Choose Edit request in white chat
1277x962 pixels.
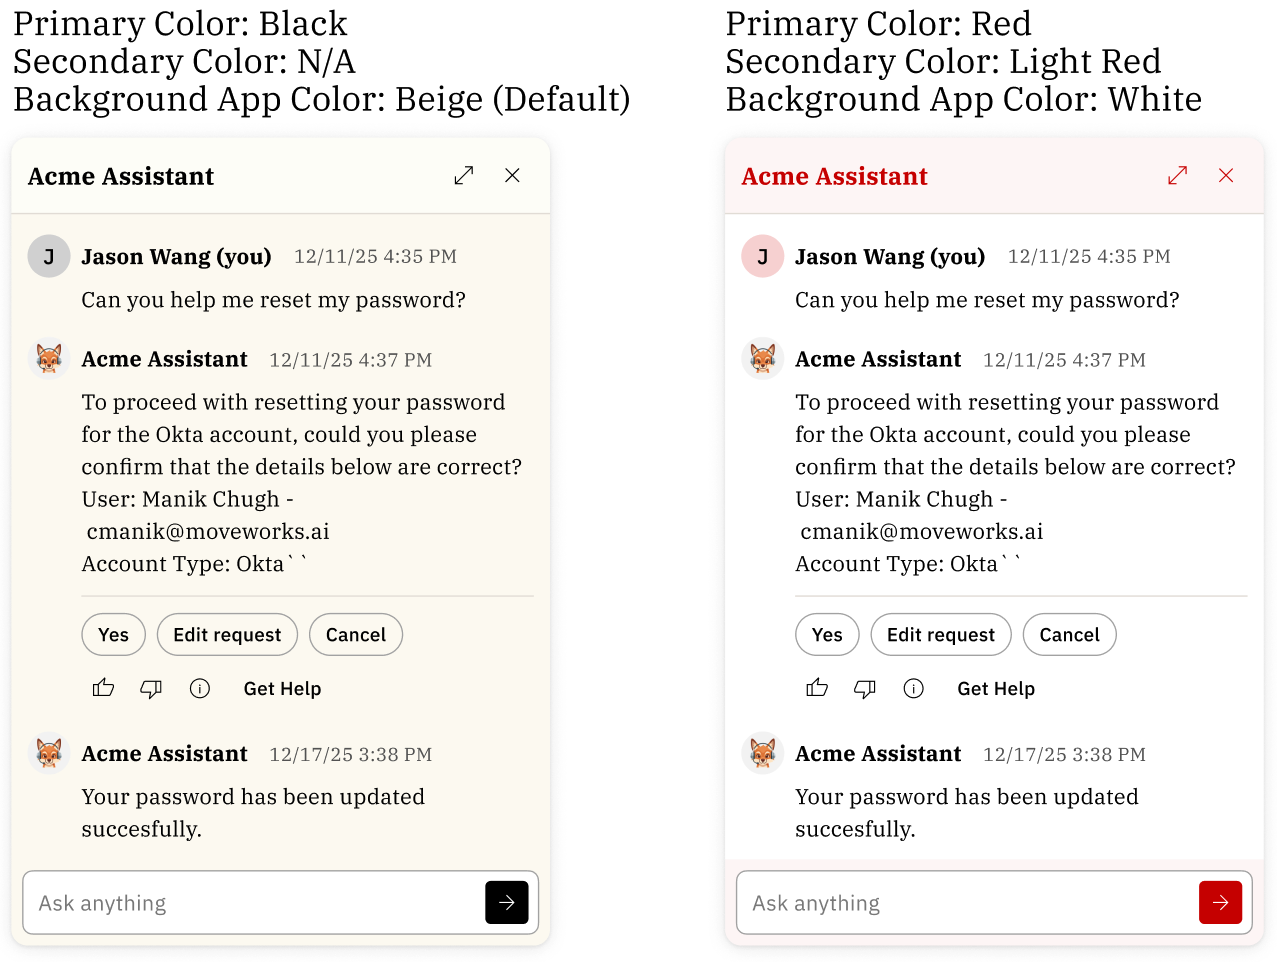tap(941, 635)
